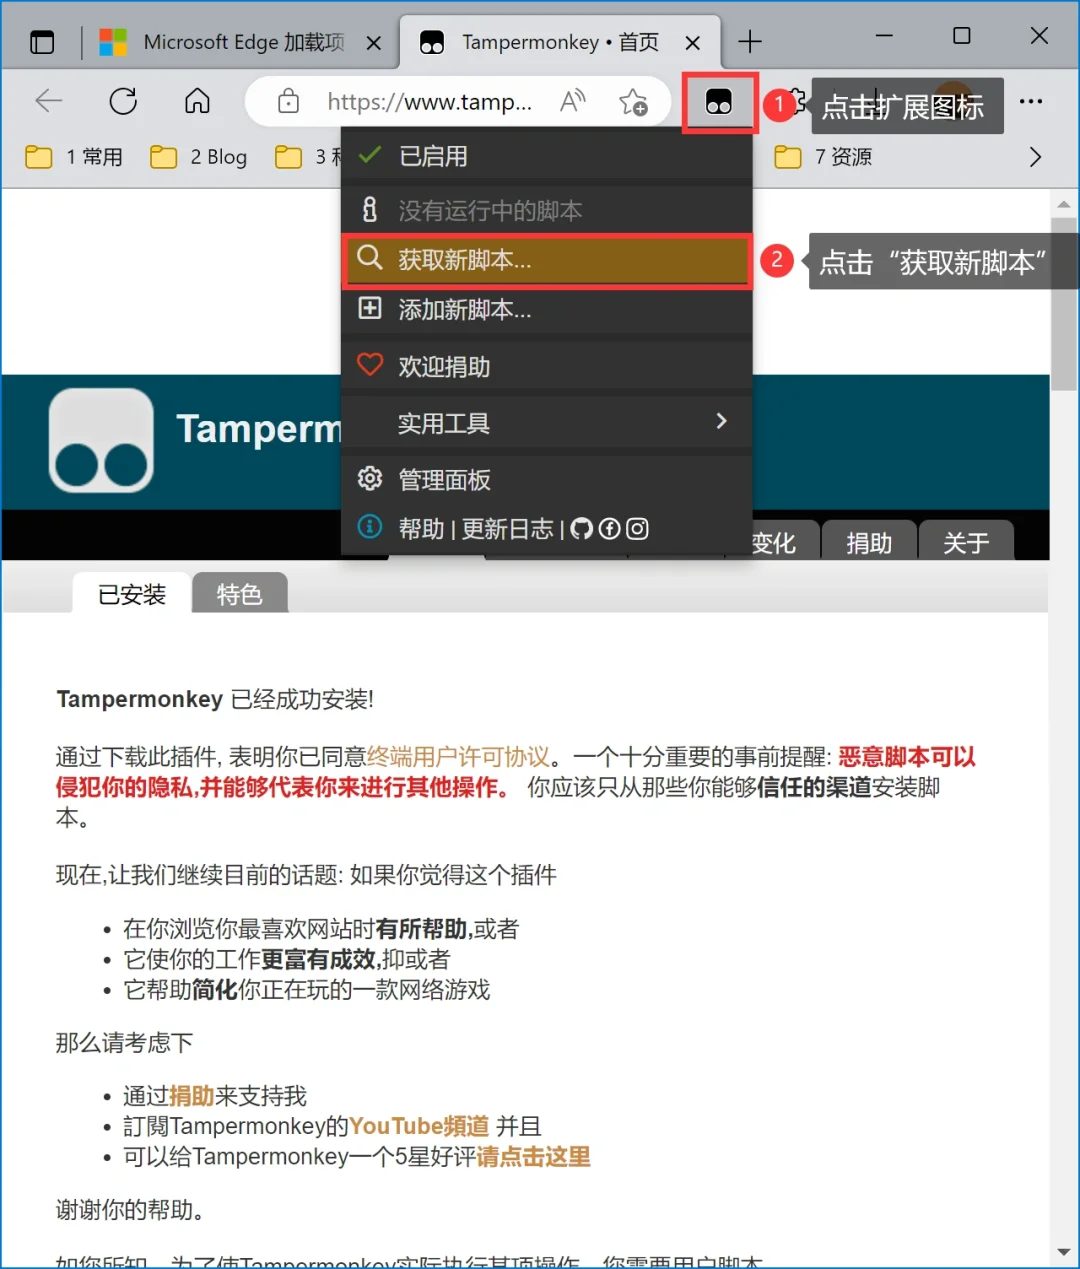Reload the page with refresh icon
Viewport: 1080px width, 1269px height.
(123, 101)
